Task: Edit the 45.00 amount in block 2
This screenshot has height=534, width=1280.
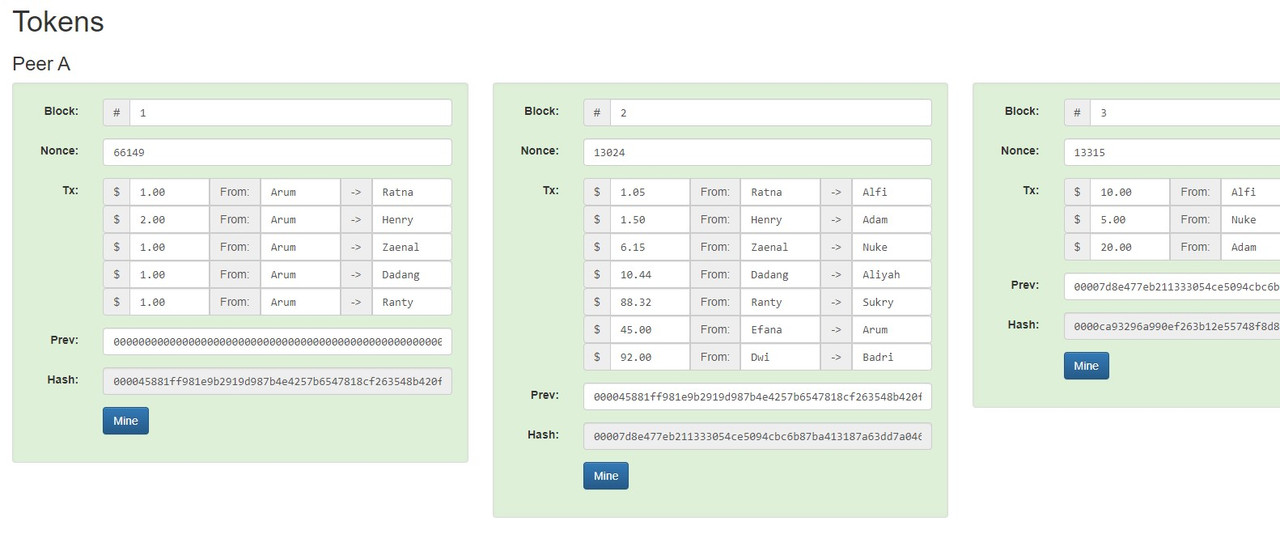Action: (650, 329)
